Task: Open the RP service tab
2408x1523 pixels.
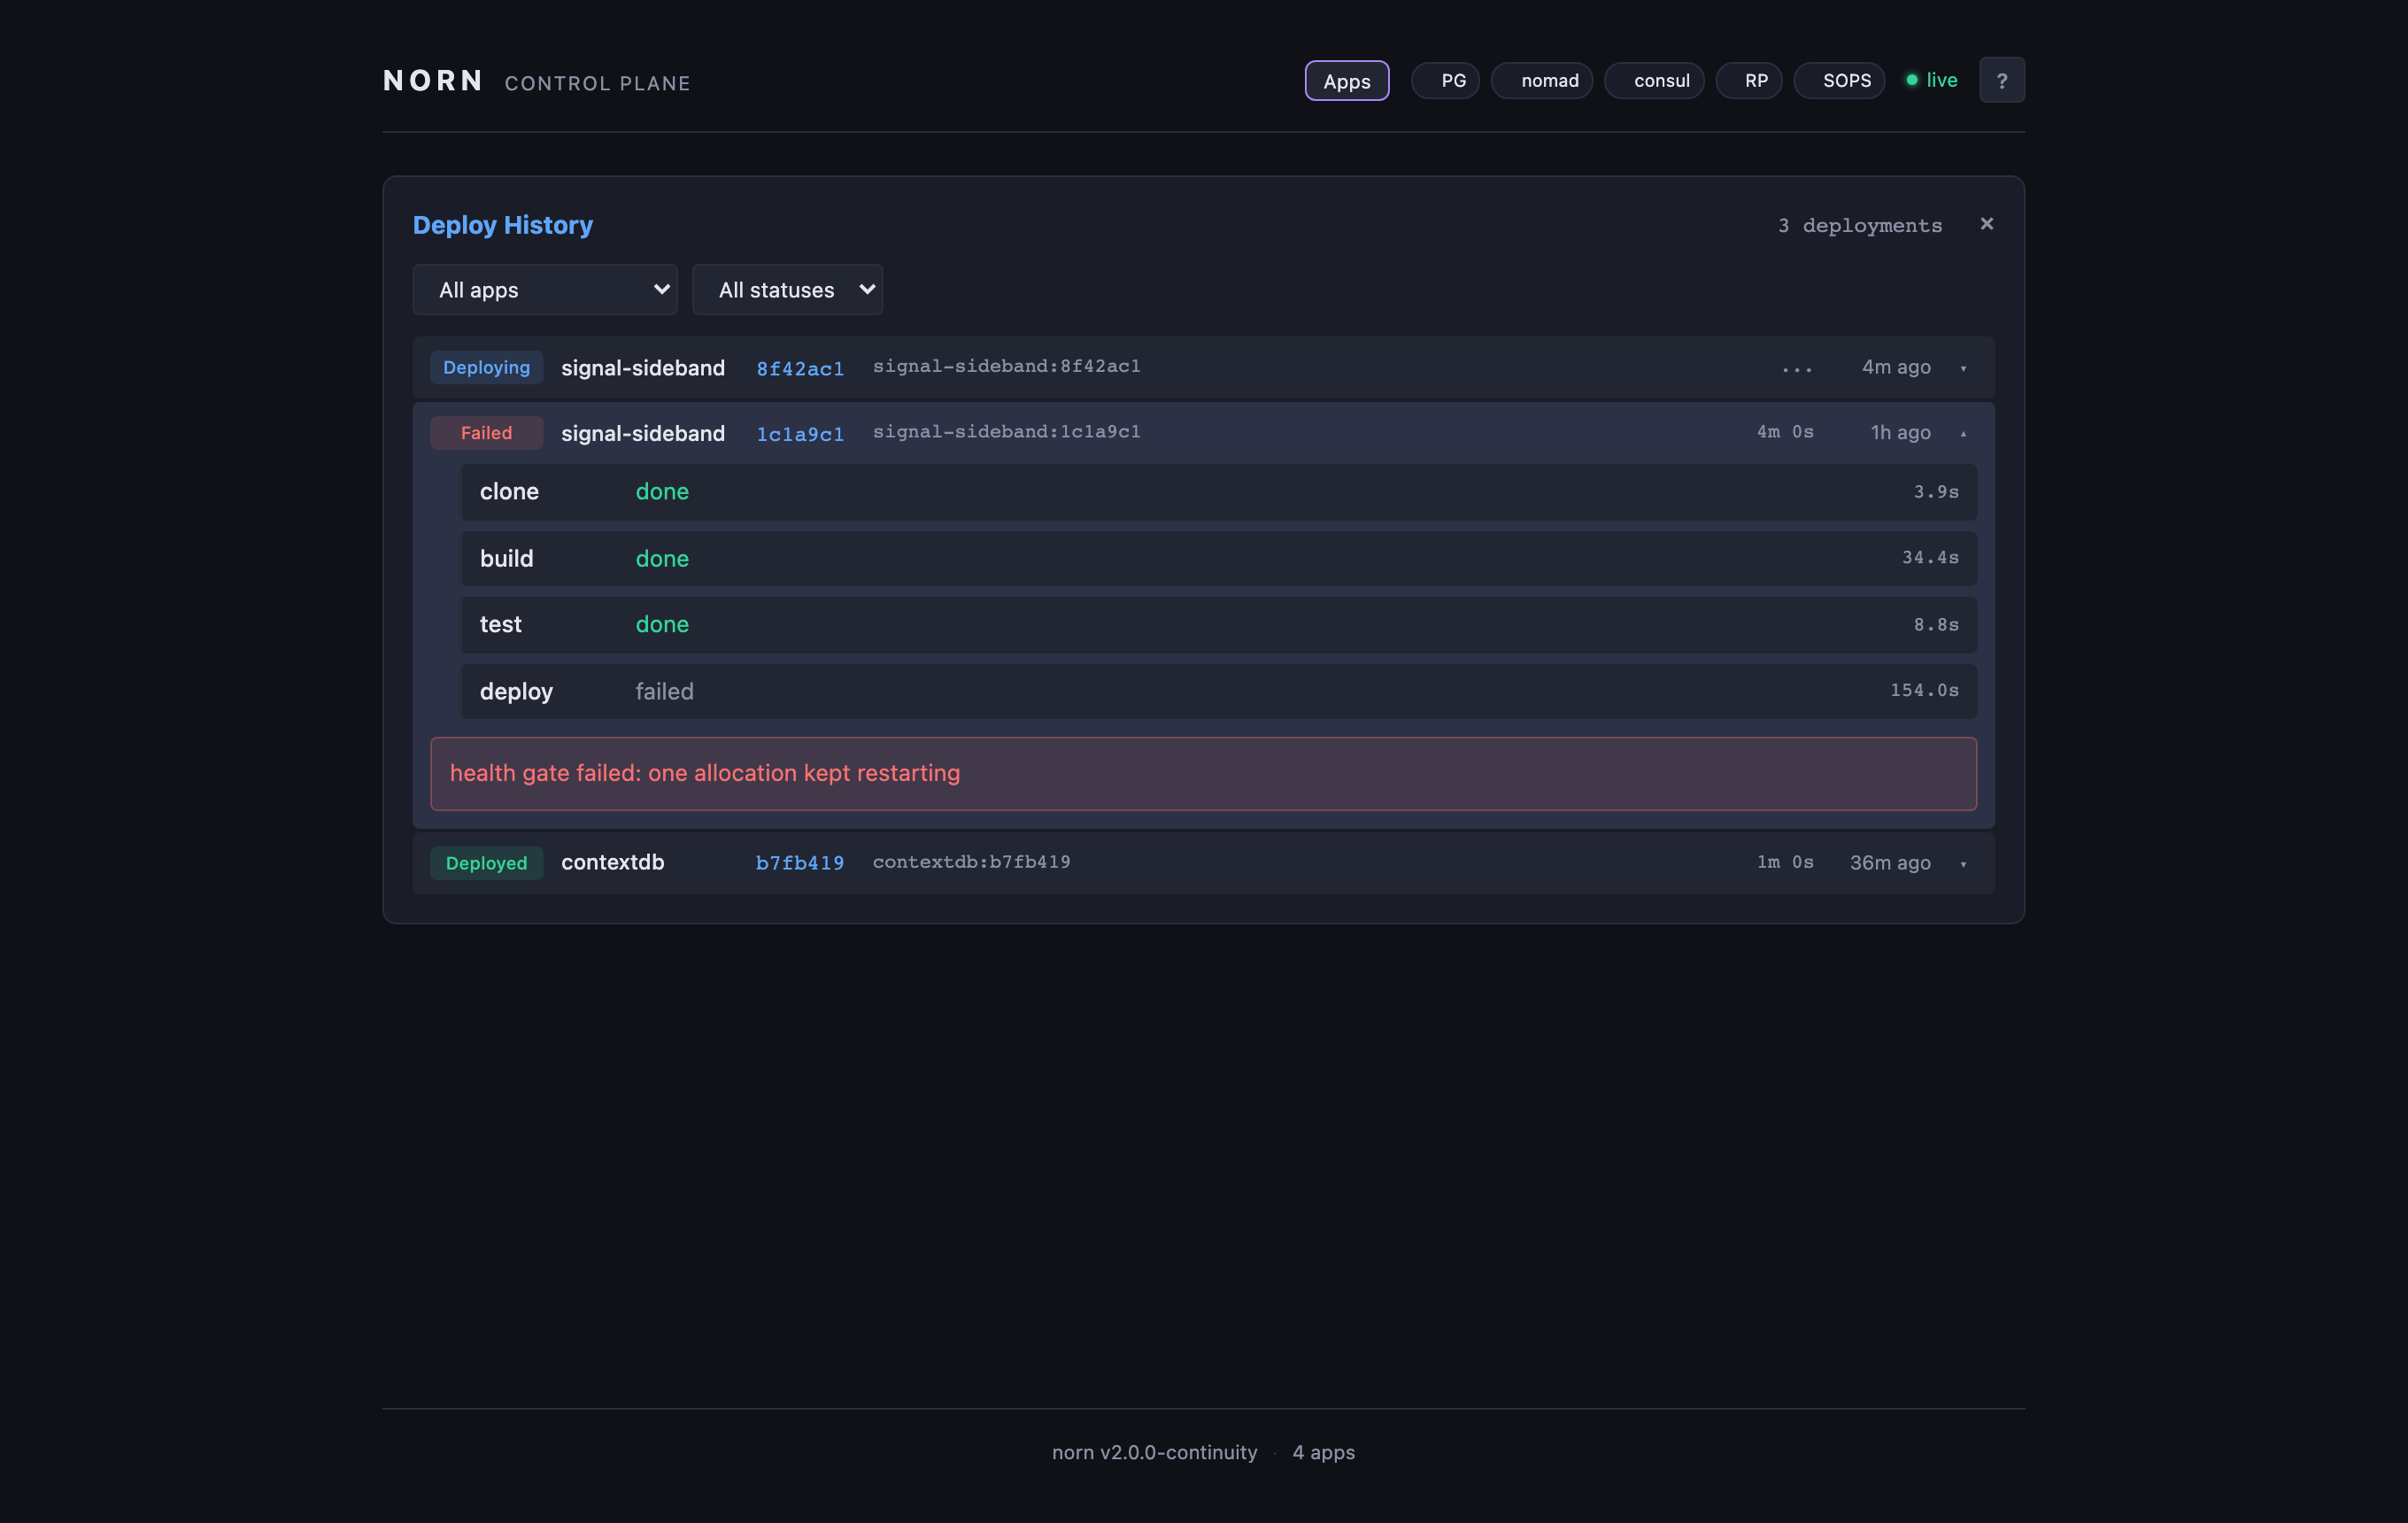Action: (x=1748, y=81)
